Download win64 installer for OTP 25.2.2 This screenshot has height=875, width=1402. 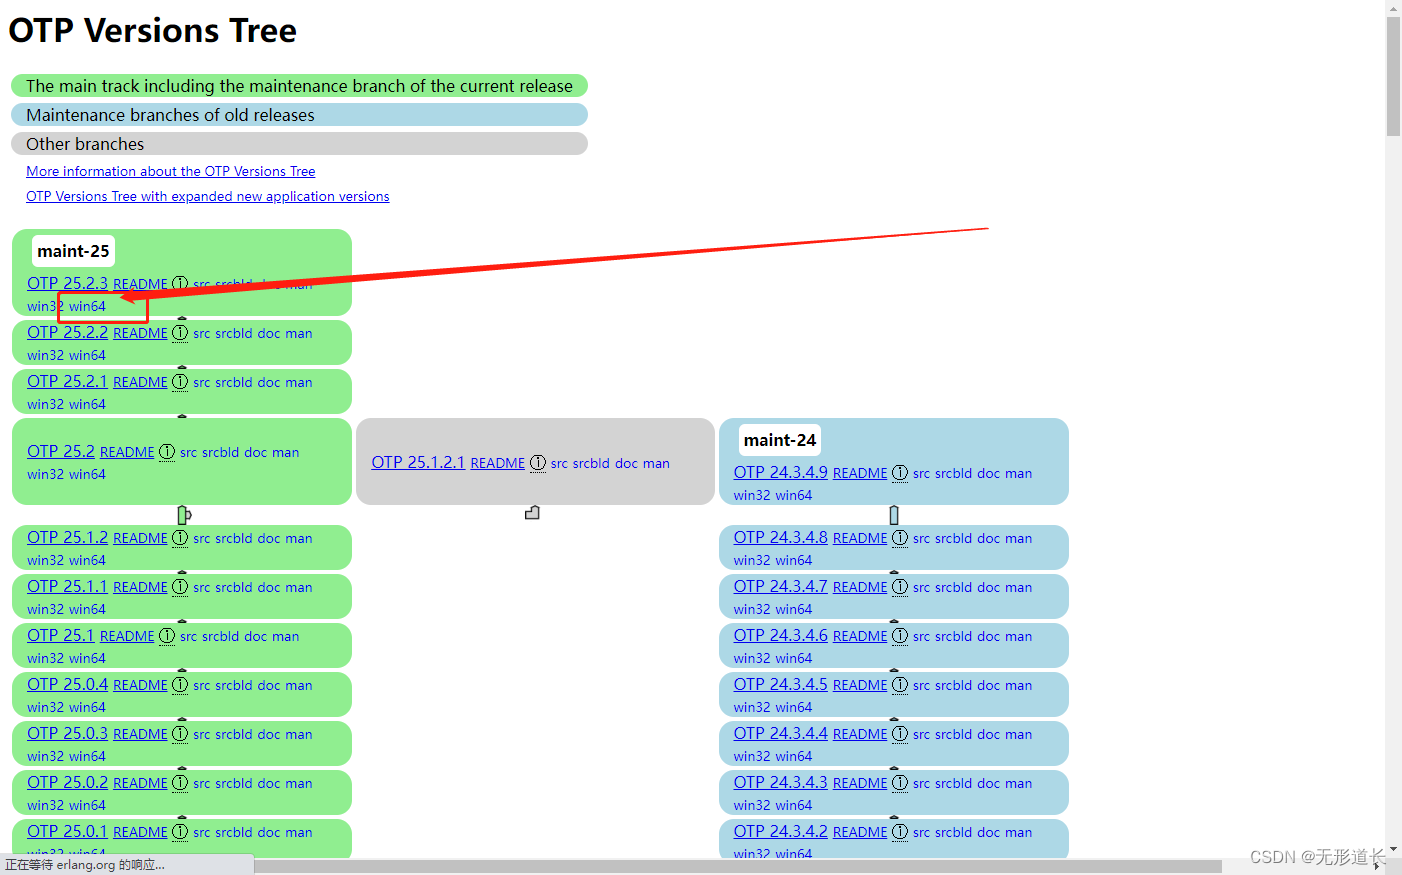pyautogui.click(x=87, y=355)
